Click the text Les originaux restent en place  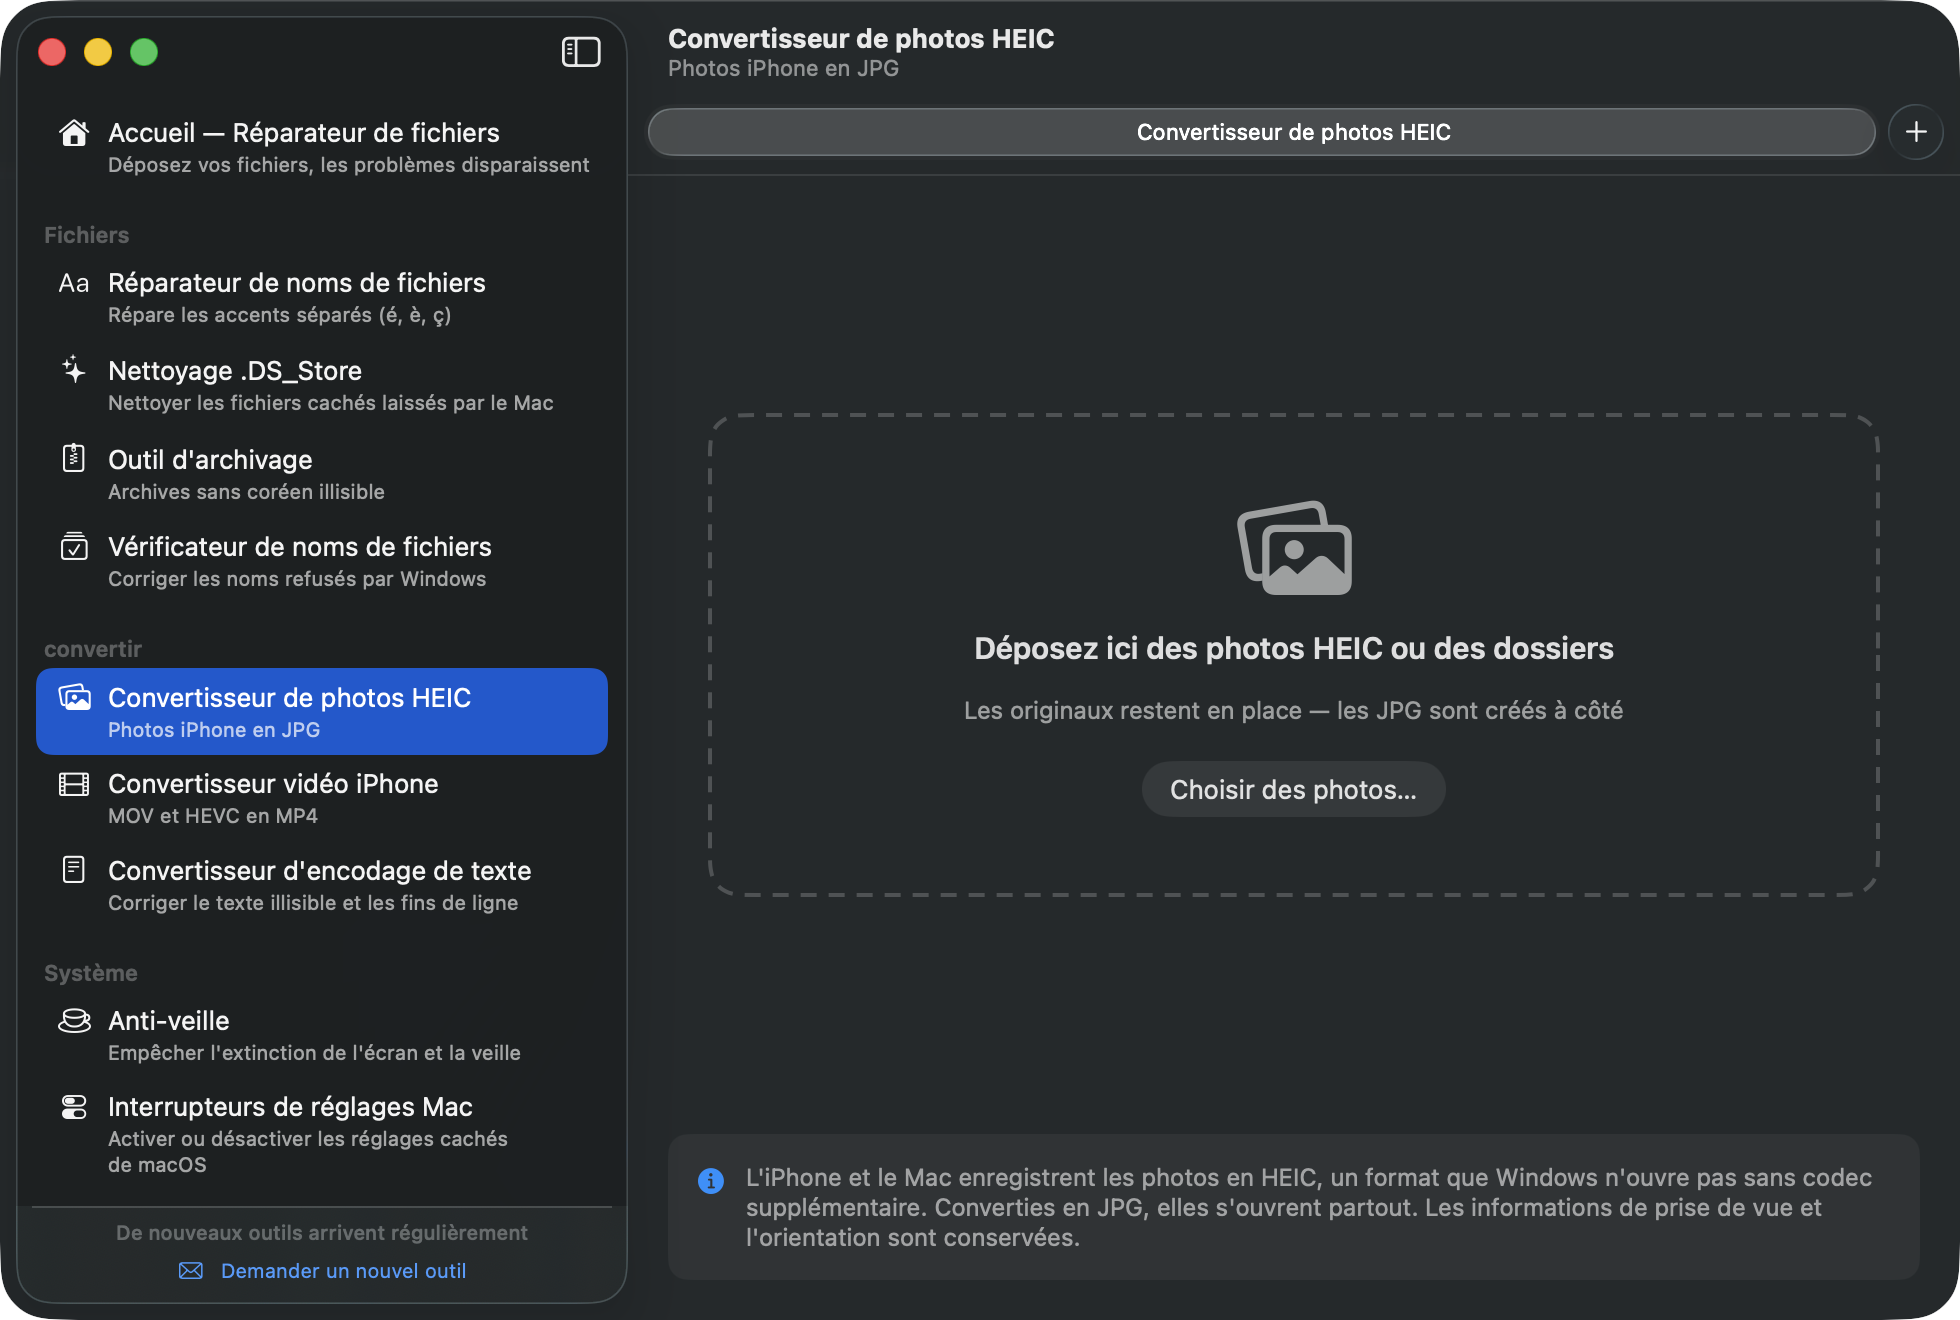pos(1294,711)
